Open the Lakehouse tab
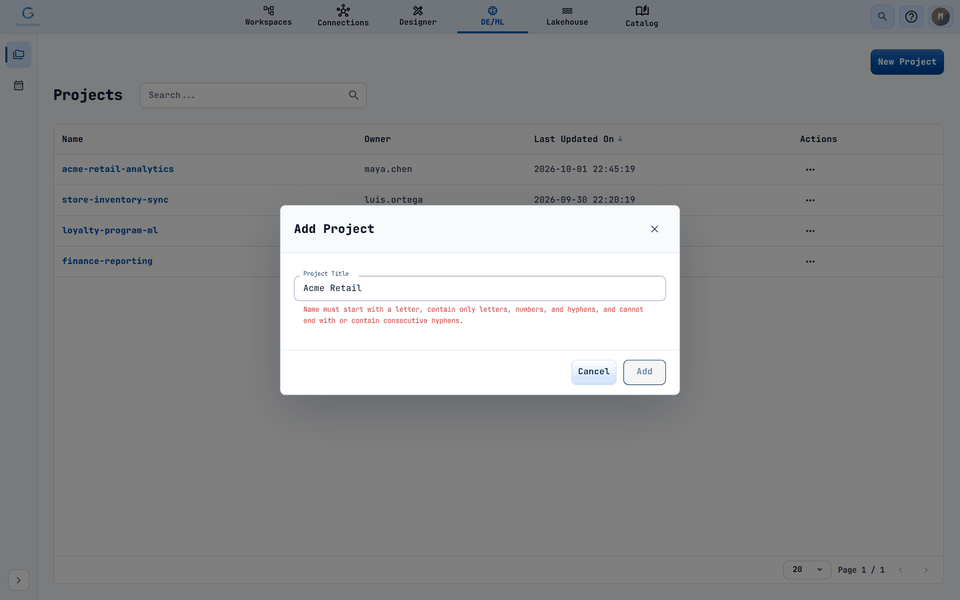Viewport: 960px width, 600px height. tap(567, 17)
